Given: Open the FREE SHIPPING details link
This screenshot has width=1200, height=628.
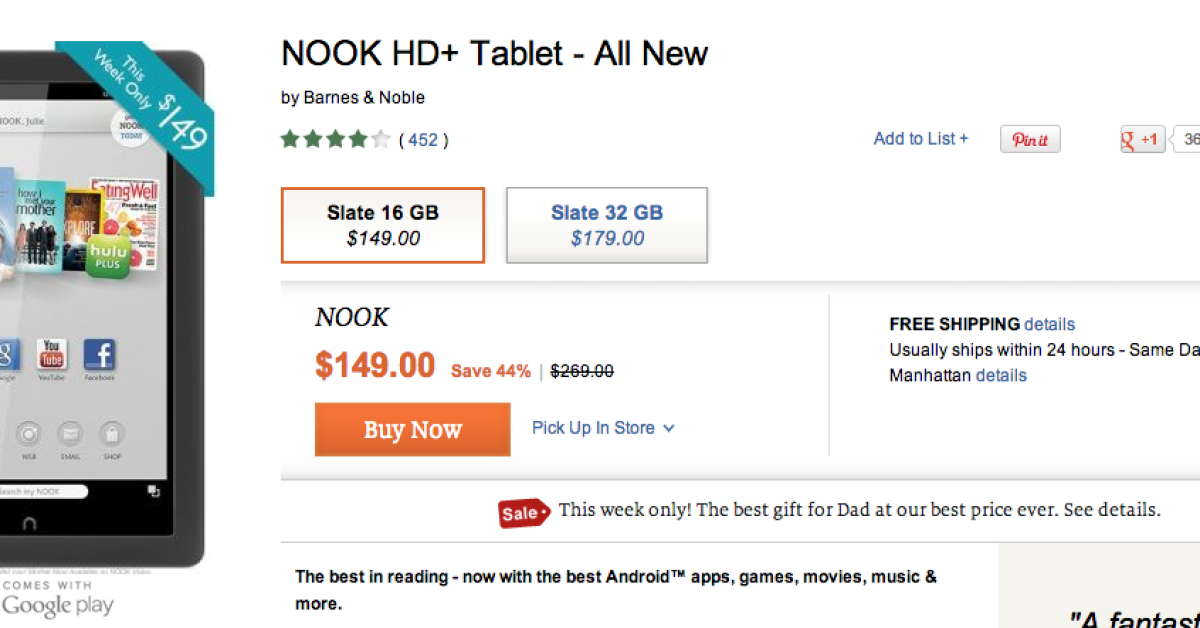Looking at the screenshot, I should 1049,324.
